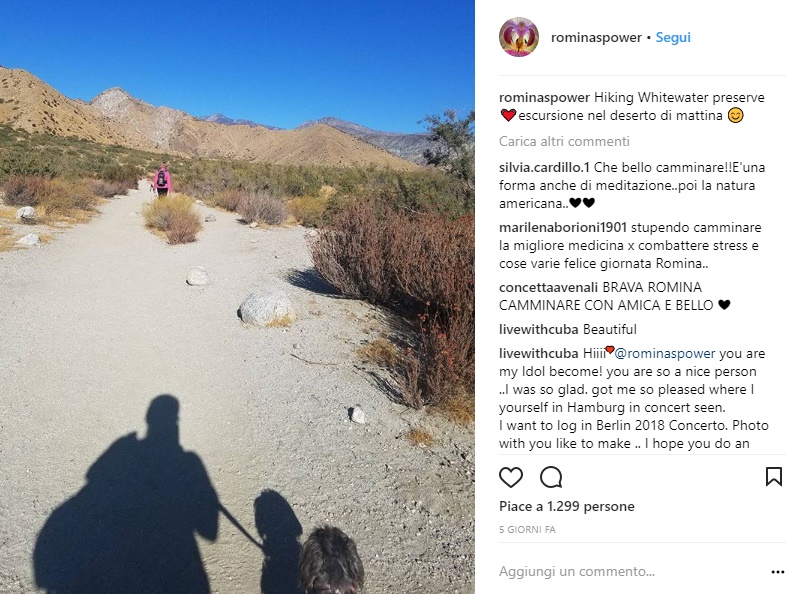Click the @rominaspower mention in comment
The width and height of the screenshot is (786, 594).
coord(665,354)
